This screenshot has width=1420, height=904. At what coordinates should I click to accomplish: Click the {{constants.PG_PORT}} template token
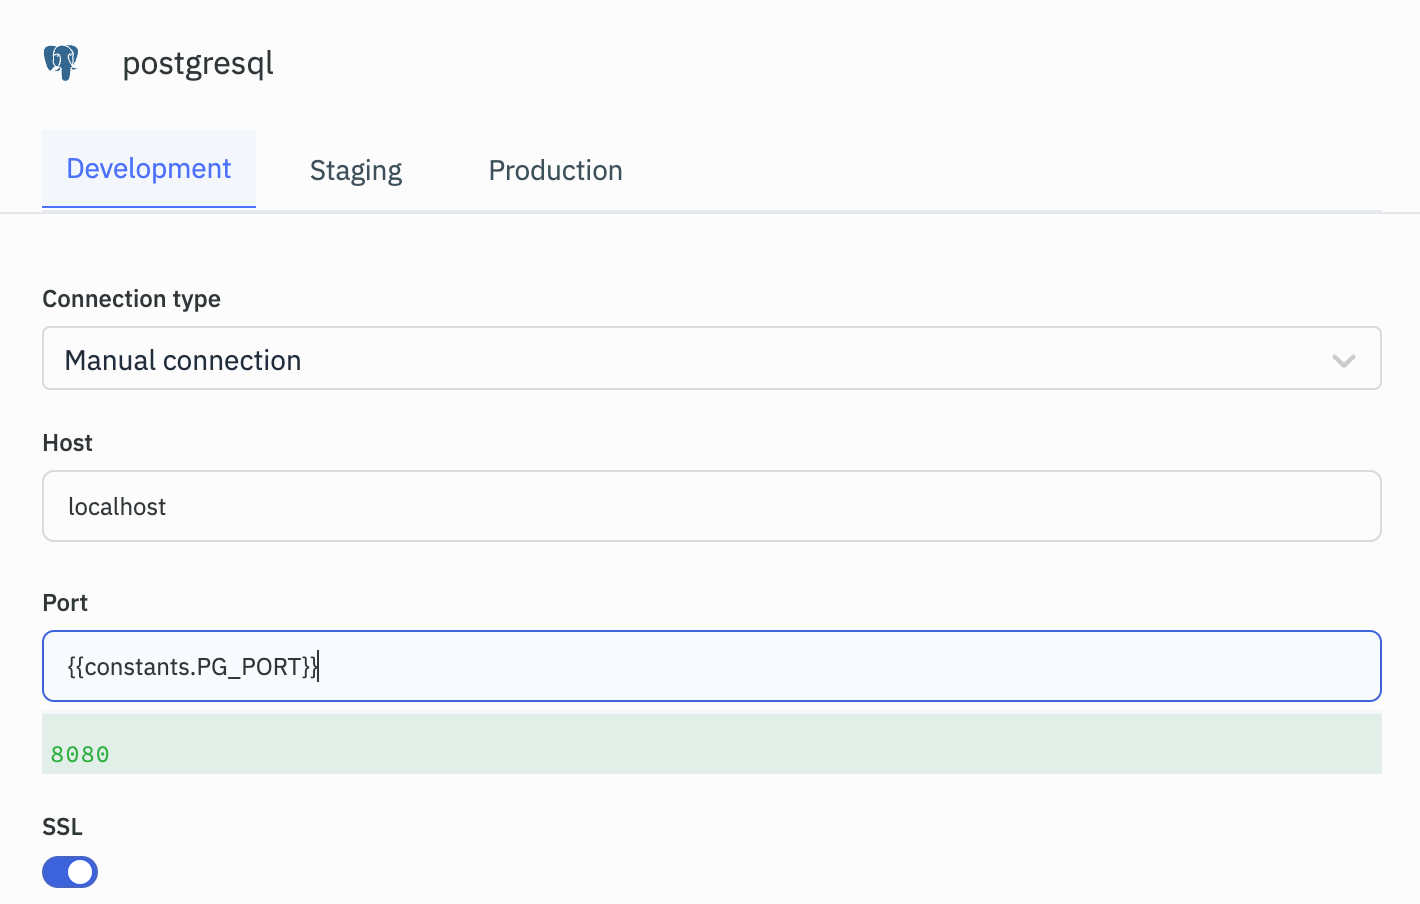click(192, 666)
